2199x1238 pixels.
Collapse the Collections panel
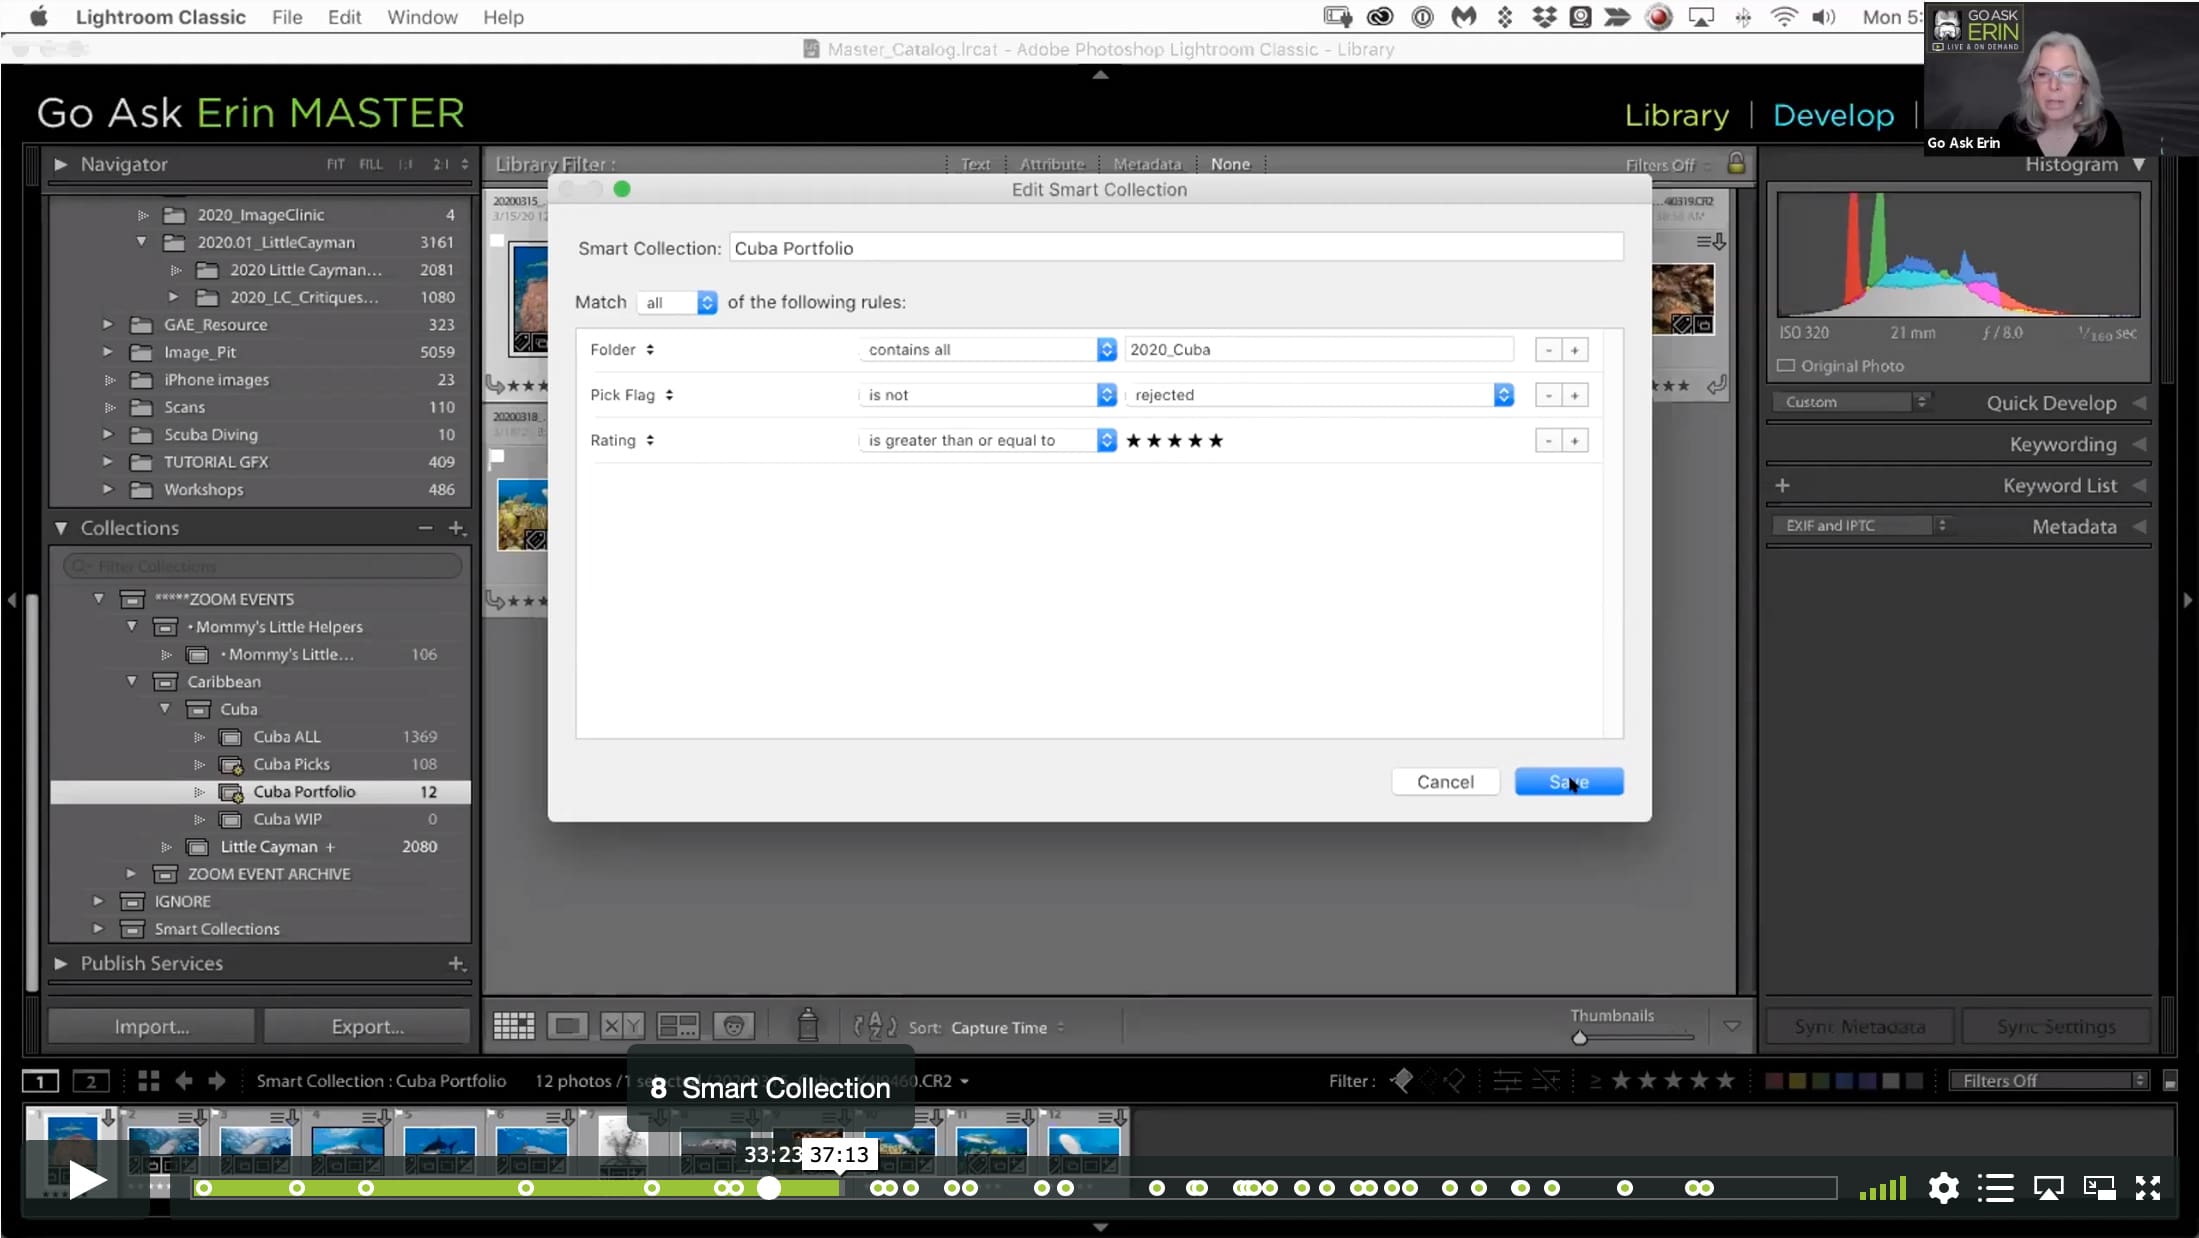click(x=60, y=528)
